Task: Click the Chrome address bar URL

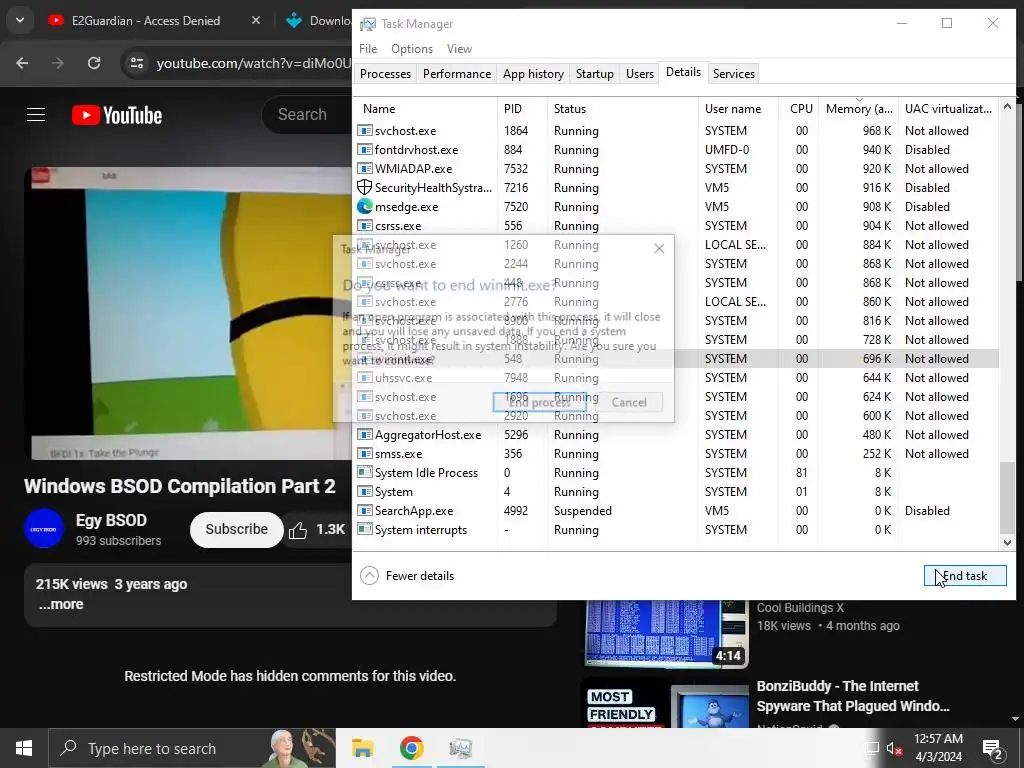Action: 254,63
